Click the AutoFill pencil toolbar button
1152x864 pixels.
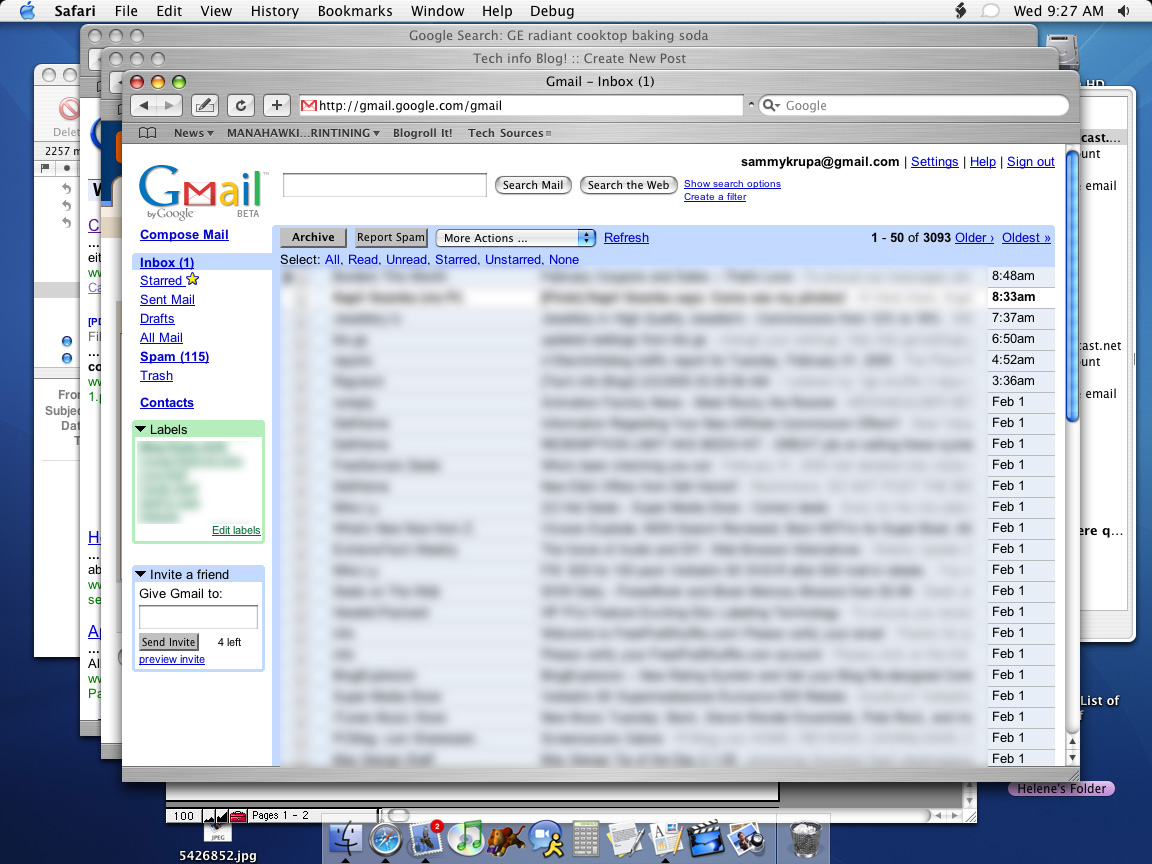(205, 106)
